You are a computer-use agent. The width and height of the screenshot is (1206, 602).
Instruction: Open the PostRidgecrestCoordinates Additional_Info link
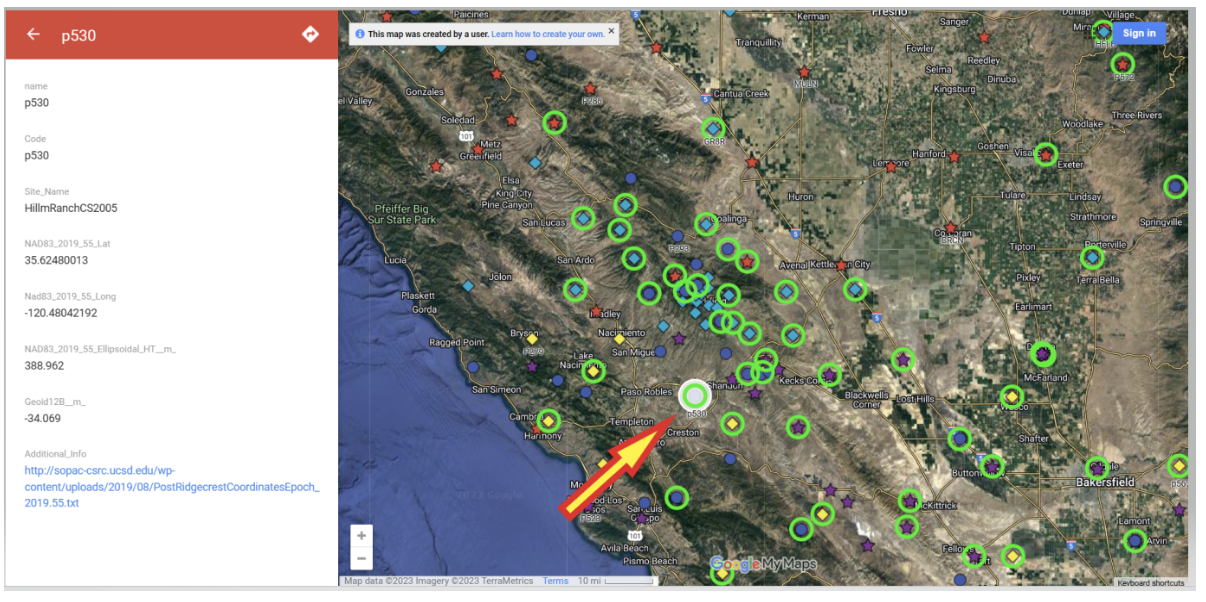tap(172, 486)
